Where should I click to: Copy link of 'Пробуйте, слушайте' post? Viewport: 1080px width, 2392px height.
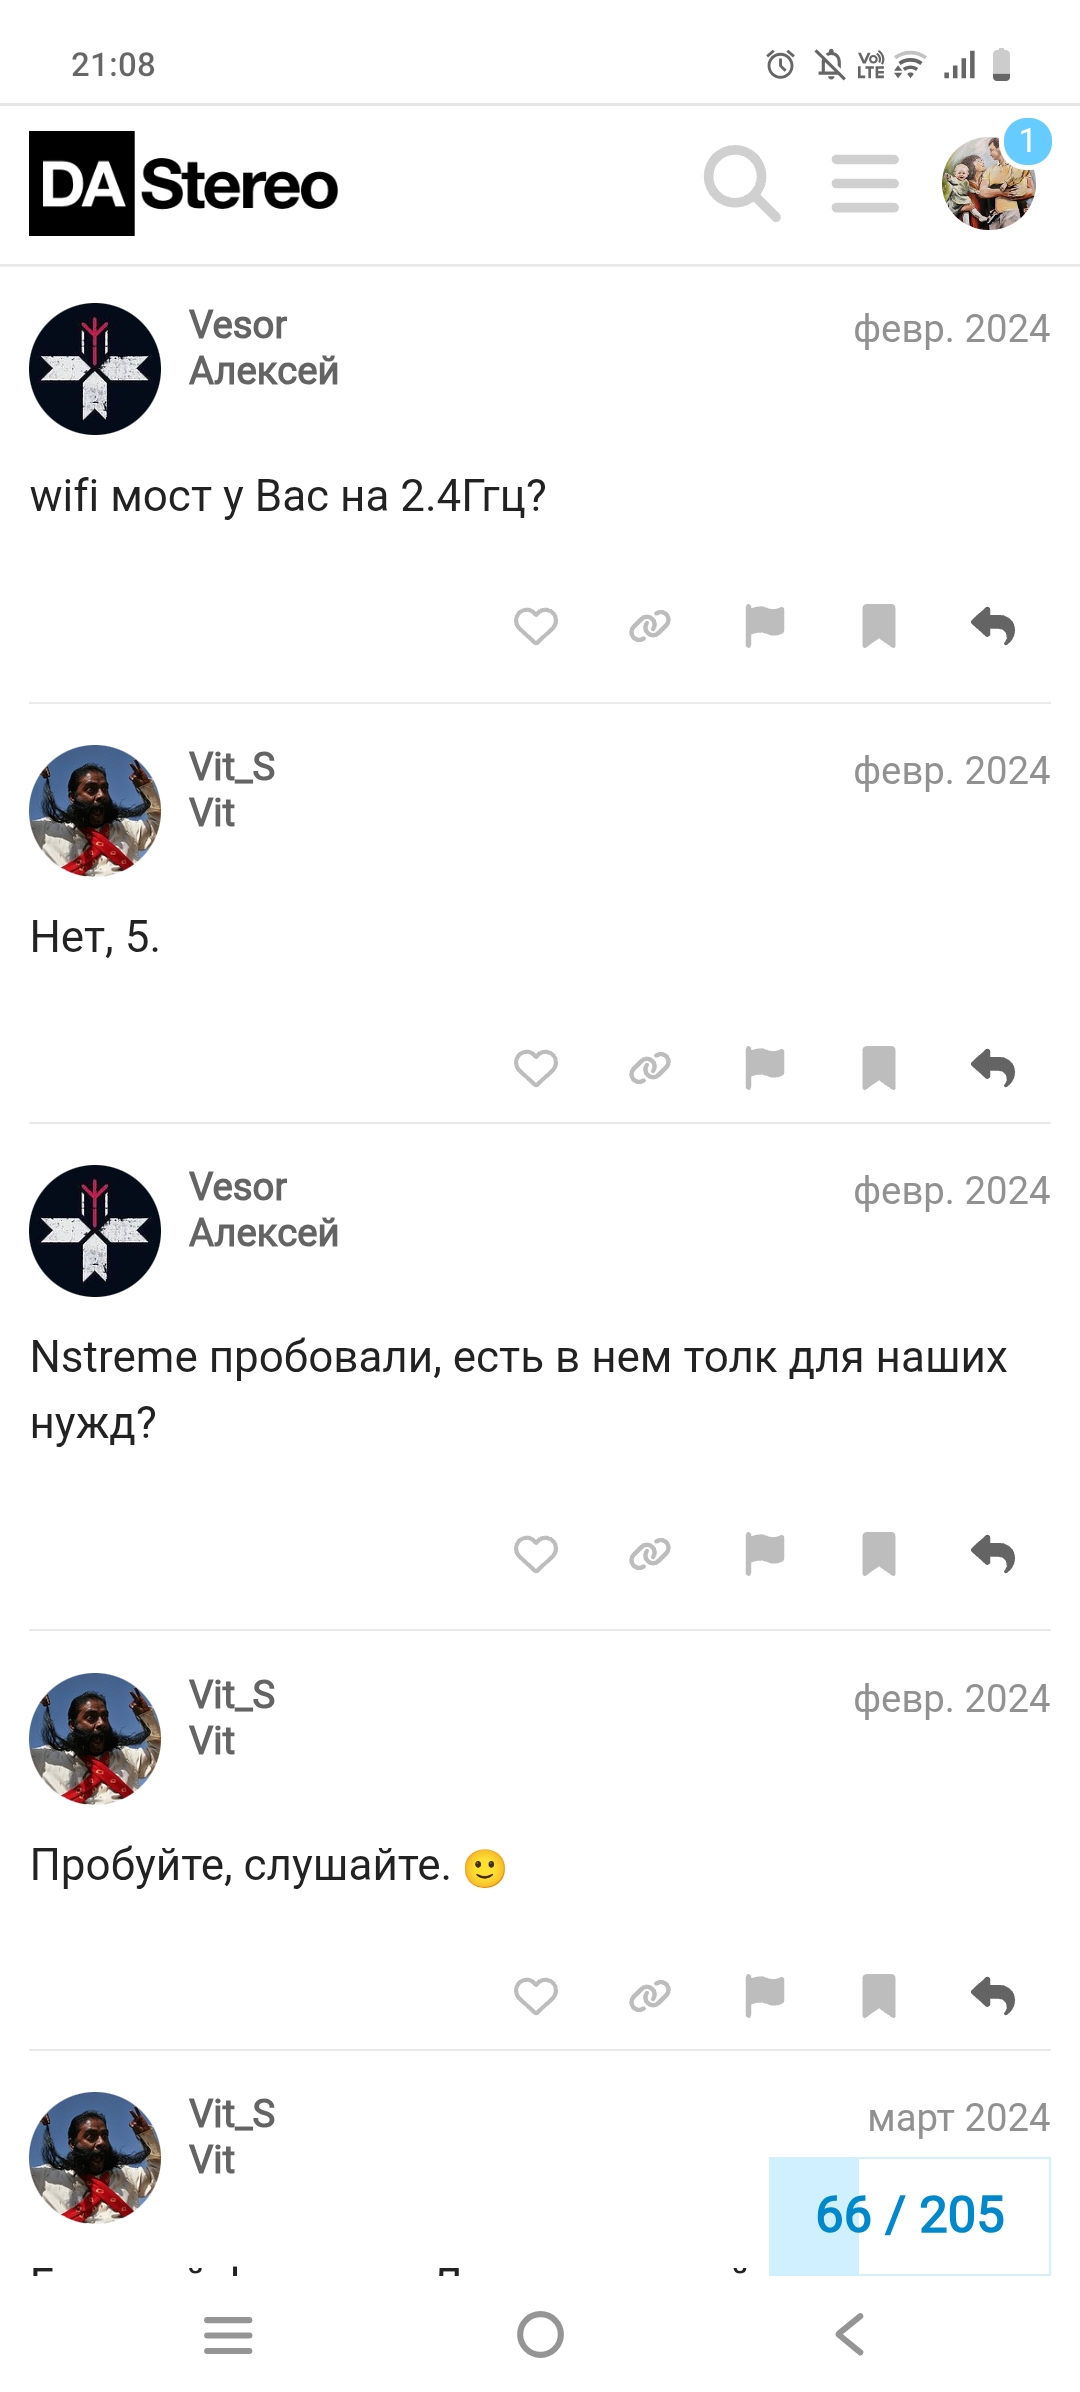pyautogui.click(x=650, y=1997)
